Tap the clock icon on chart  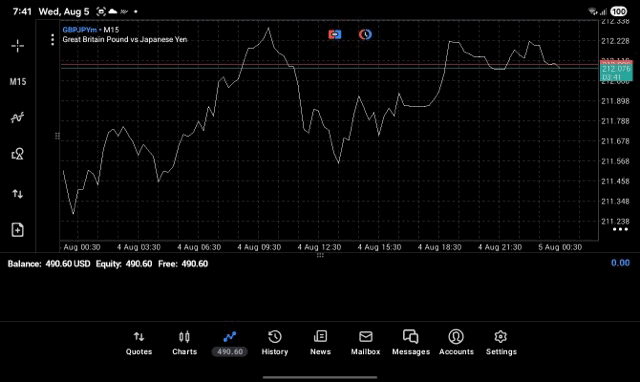pyautogui.click(x=365, y=35)
